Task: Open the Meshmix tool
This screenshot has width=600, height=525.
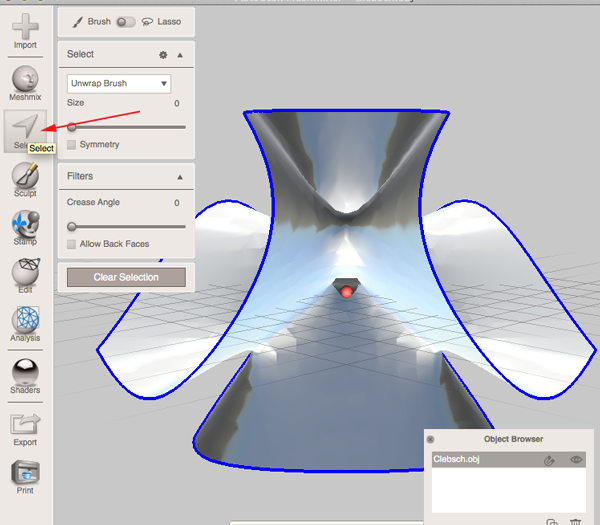Action: [25, 83]
